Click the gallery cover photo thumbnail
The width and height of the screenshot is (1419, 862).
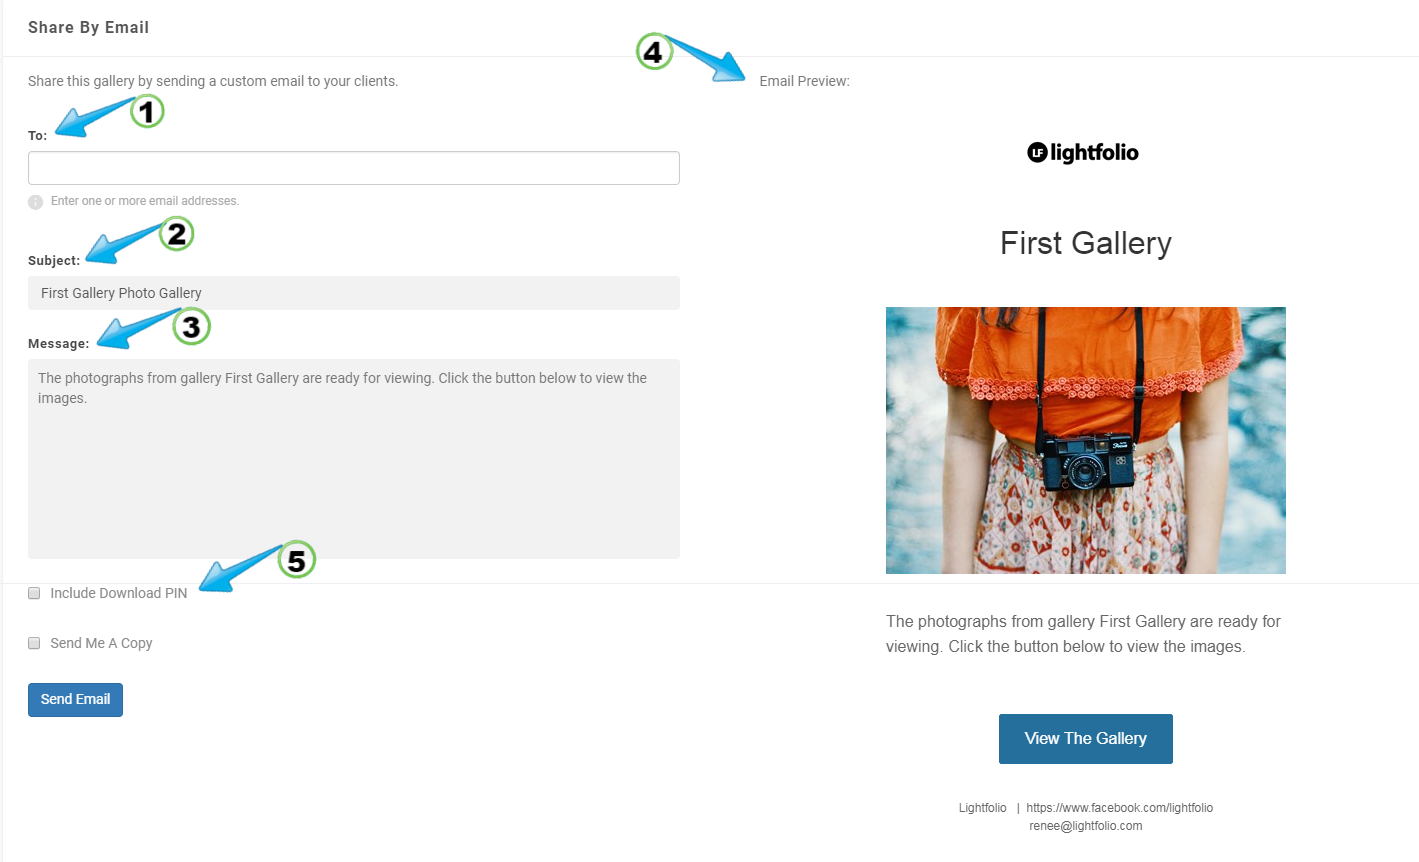tap(1086, 440)
